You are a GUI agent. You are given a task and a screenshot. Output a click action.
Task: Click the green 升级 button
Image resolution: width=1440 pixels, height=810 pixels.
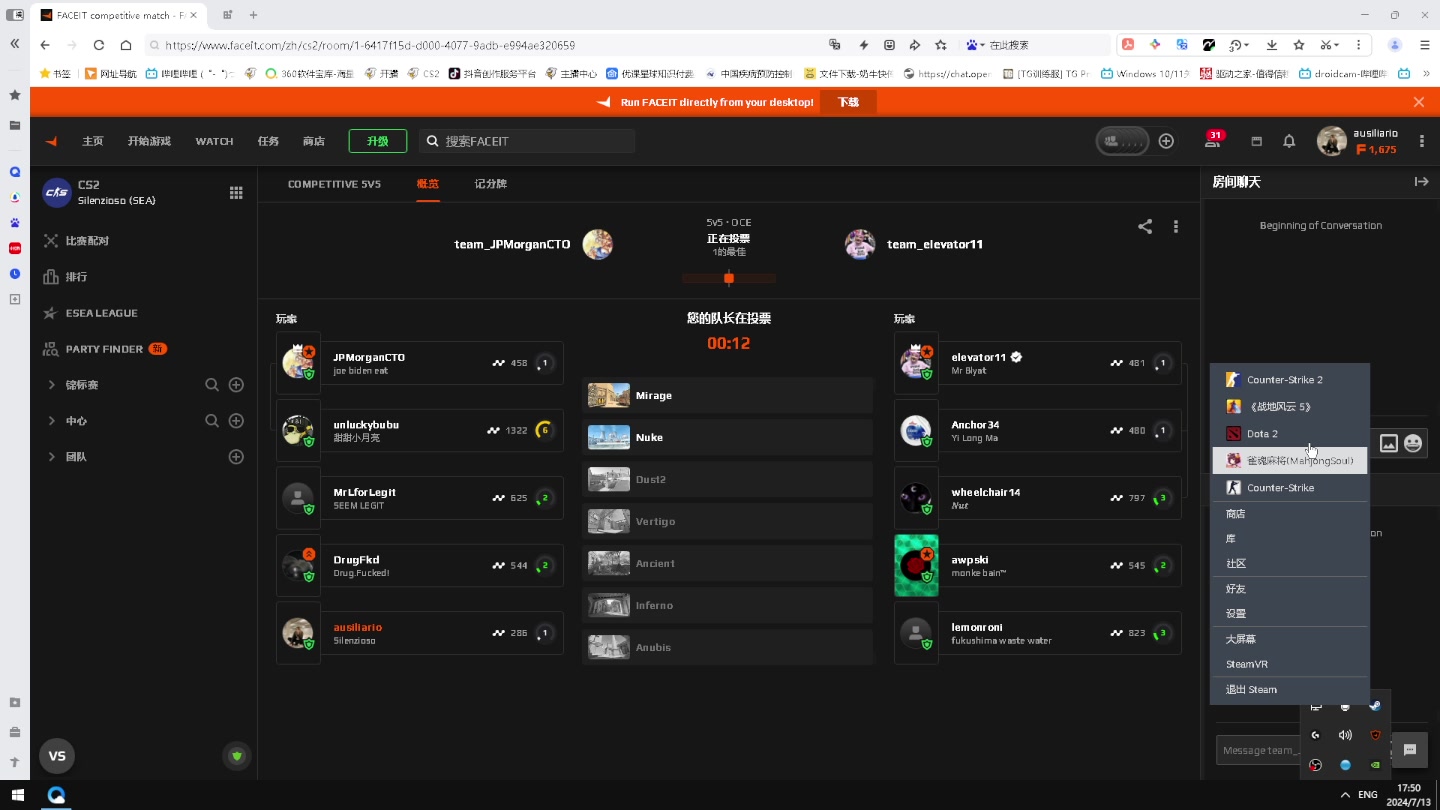[x=378, y=141]
